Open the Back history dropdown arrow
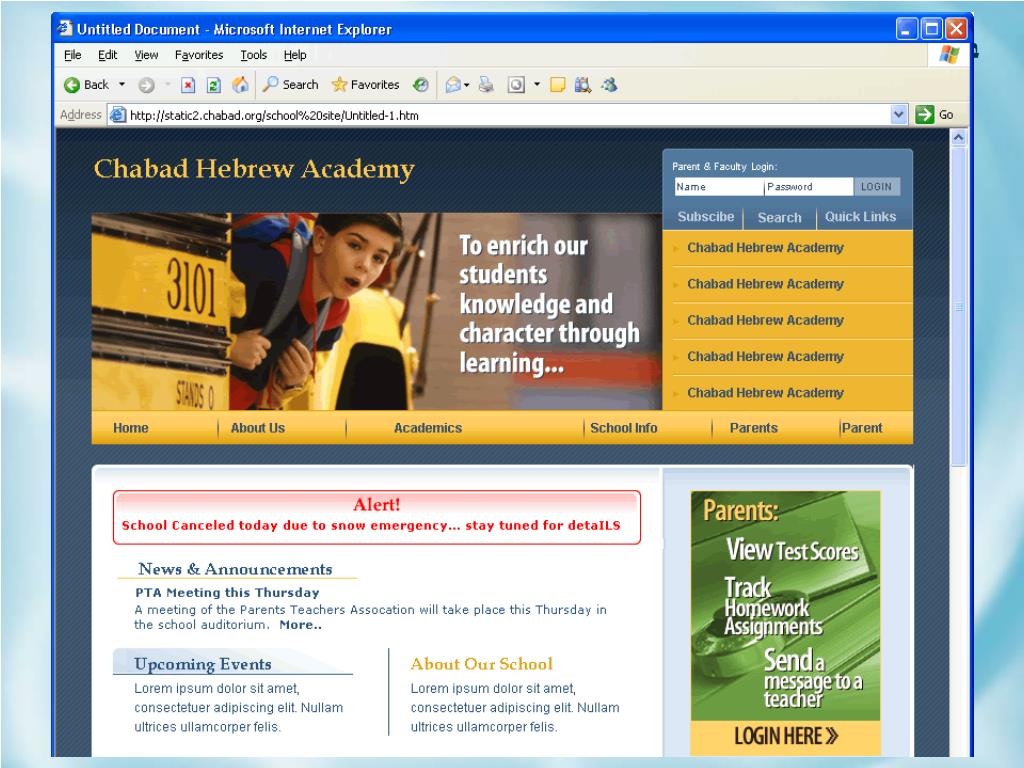 (121, 85)
